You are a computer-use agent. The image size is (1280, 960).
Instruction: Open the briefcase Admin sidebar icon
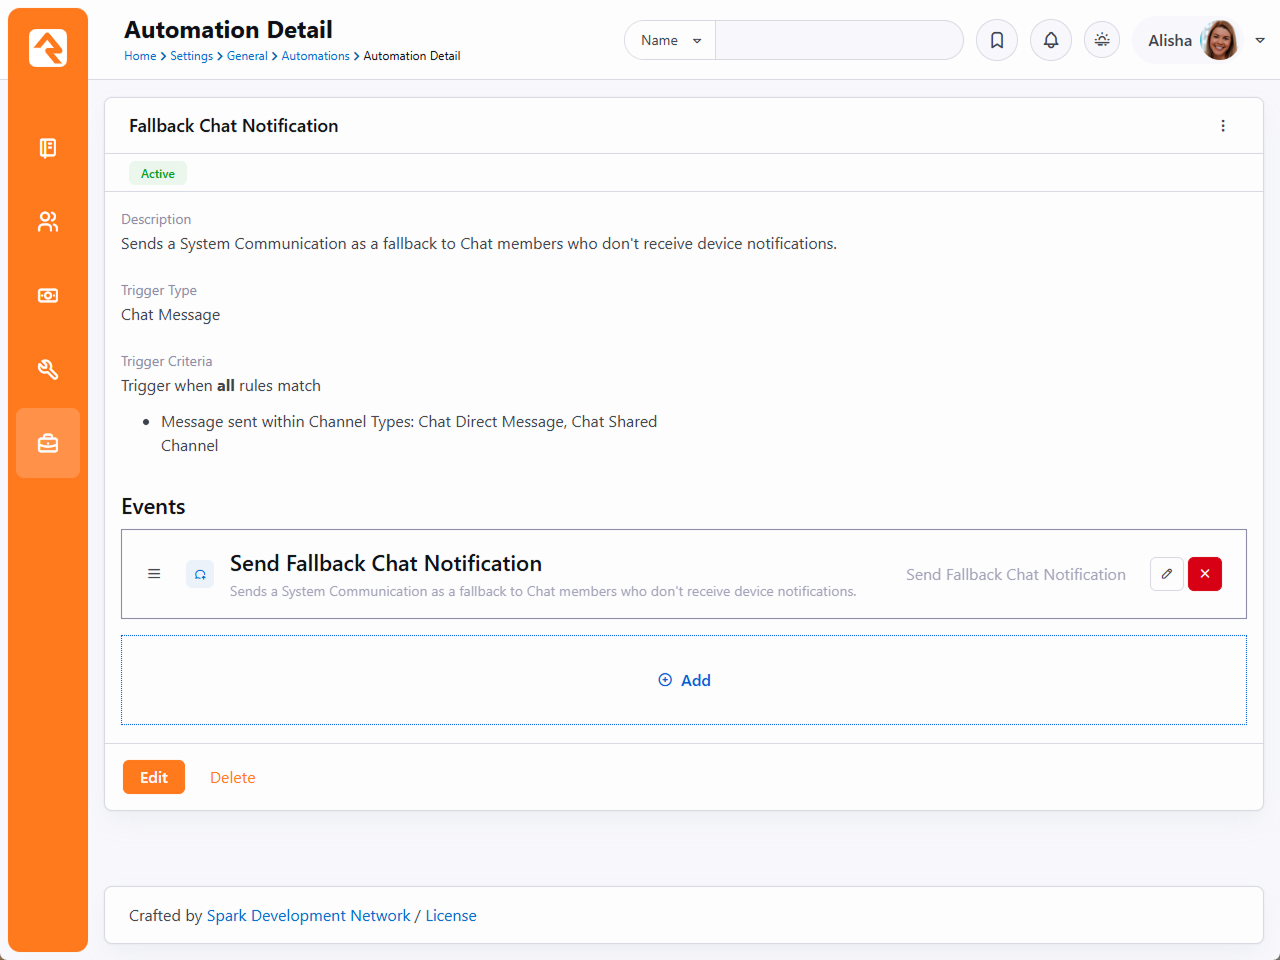(48, 443)
